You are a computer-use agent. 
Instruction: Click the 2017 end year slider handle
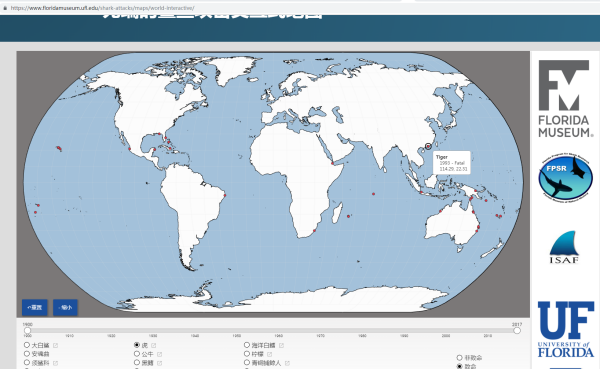pos(517,330)
